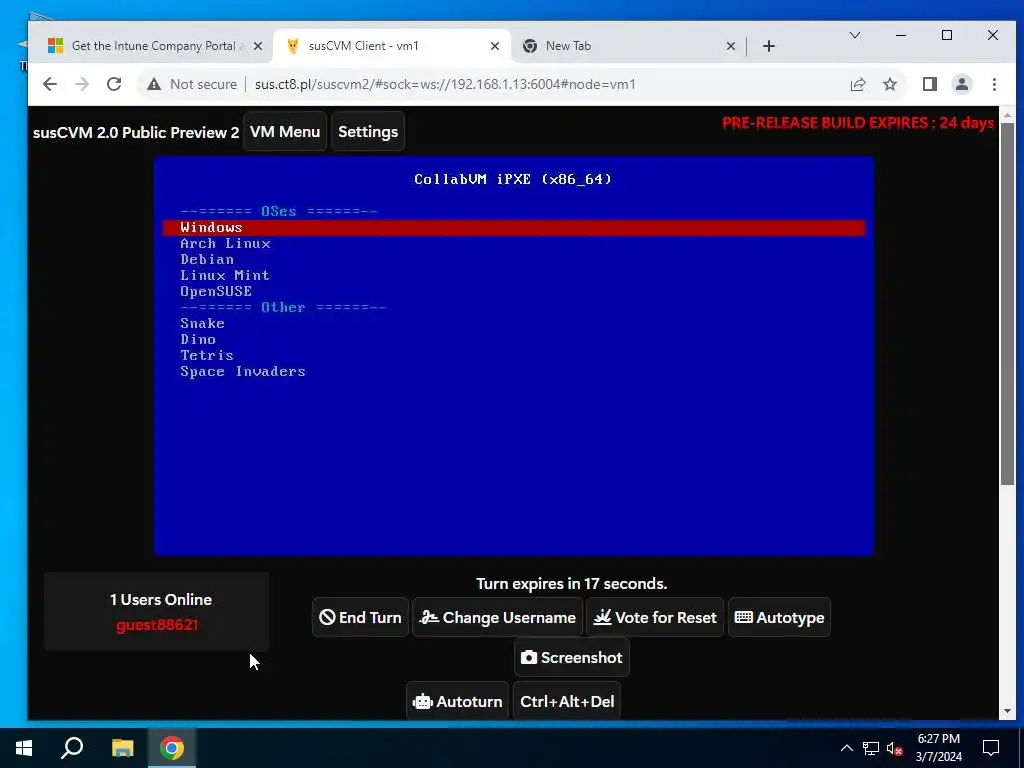Select Snake in the iPXE menu
The height and width of the screenshot is (768, 1024).
pyautogui.click(x=202, y=323)
